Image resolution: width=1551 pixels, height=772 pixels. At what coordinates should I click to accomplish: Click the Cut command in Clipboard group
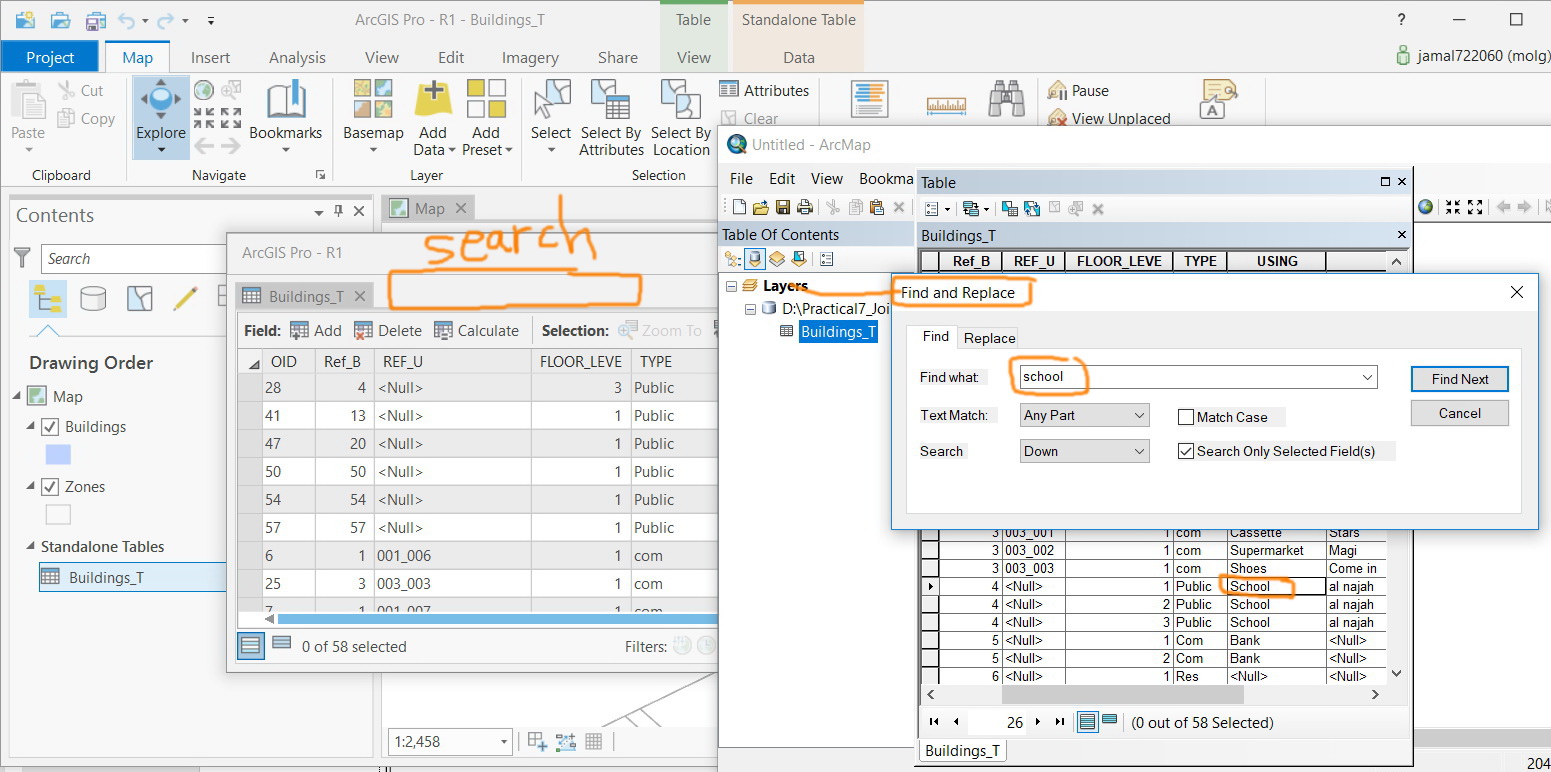coord(80,90)
